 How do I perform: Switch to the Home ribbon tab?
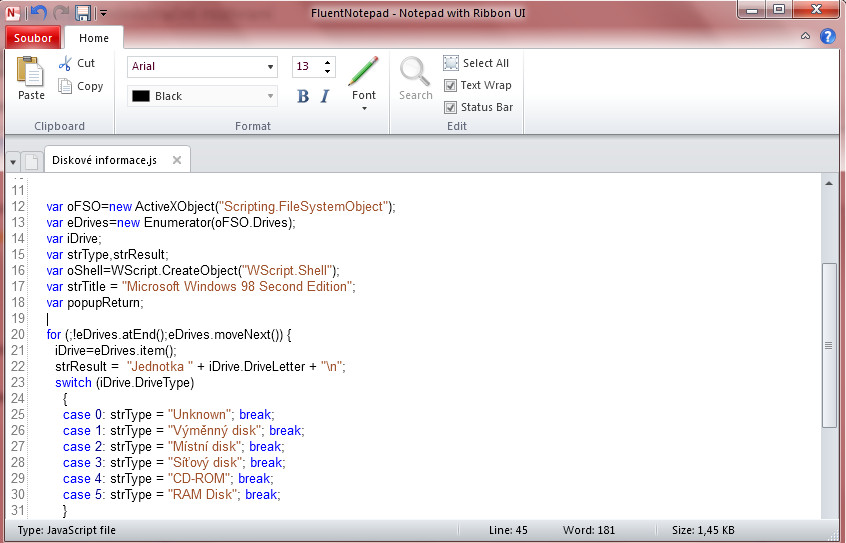pyautogui.click(x=94, y=38)
